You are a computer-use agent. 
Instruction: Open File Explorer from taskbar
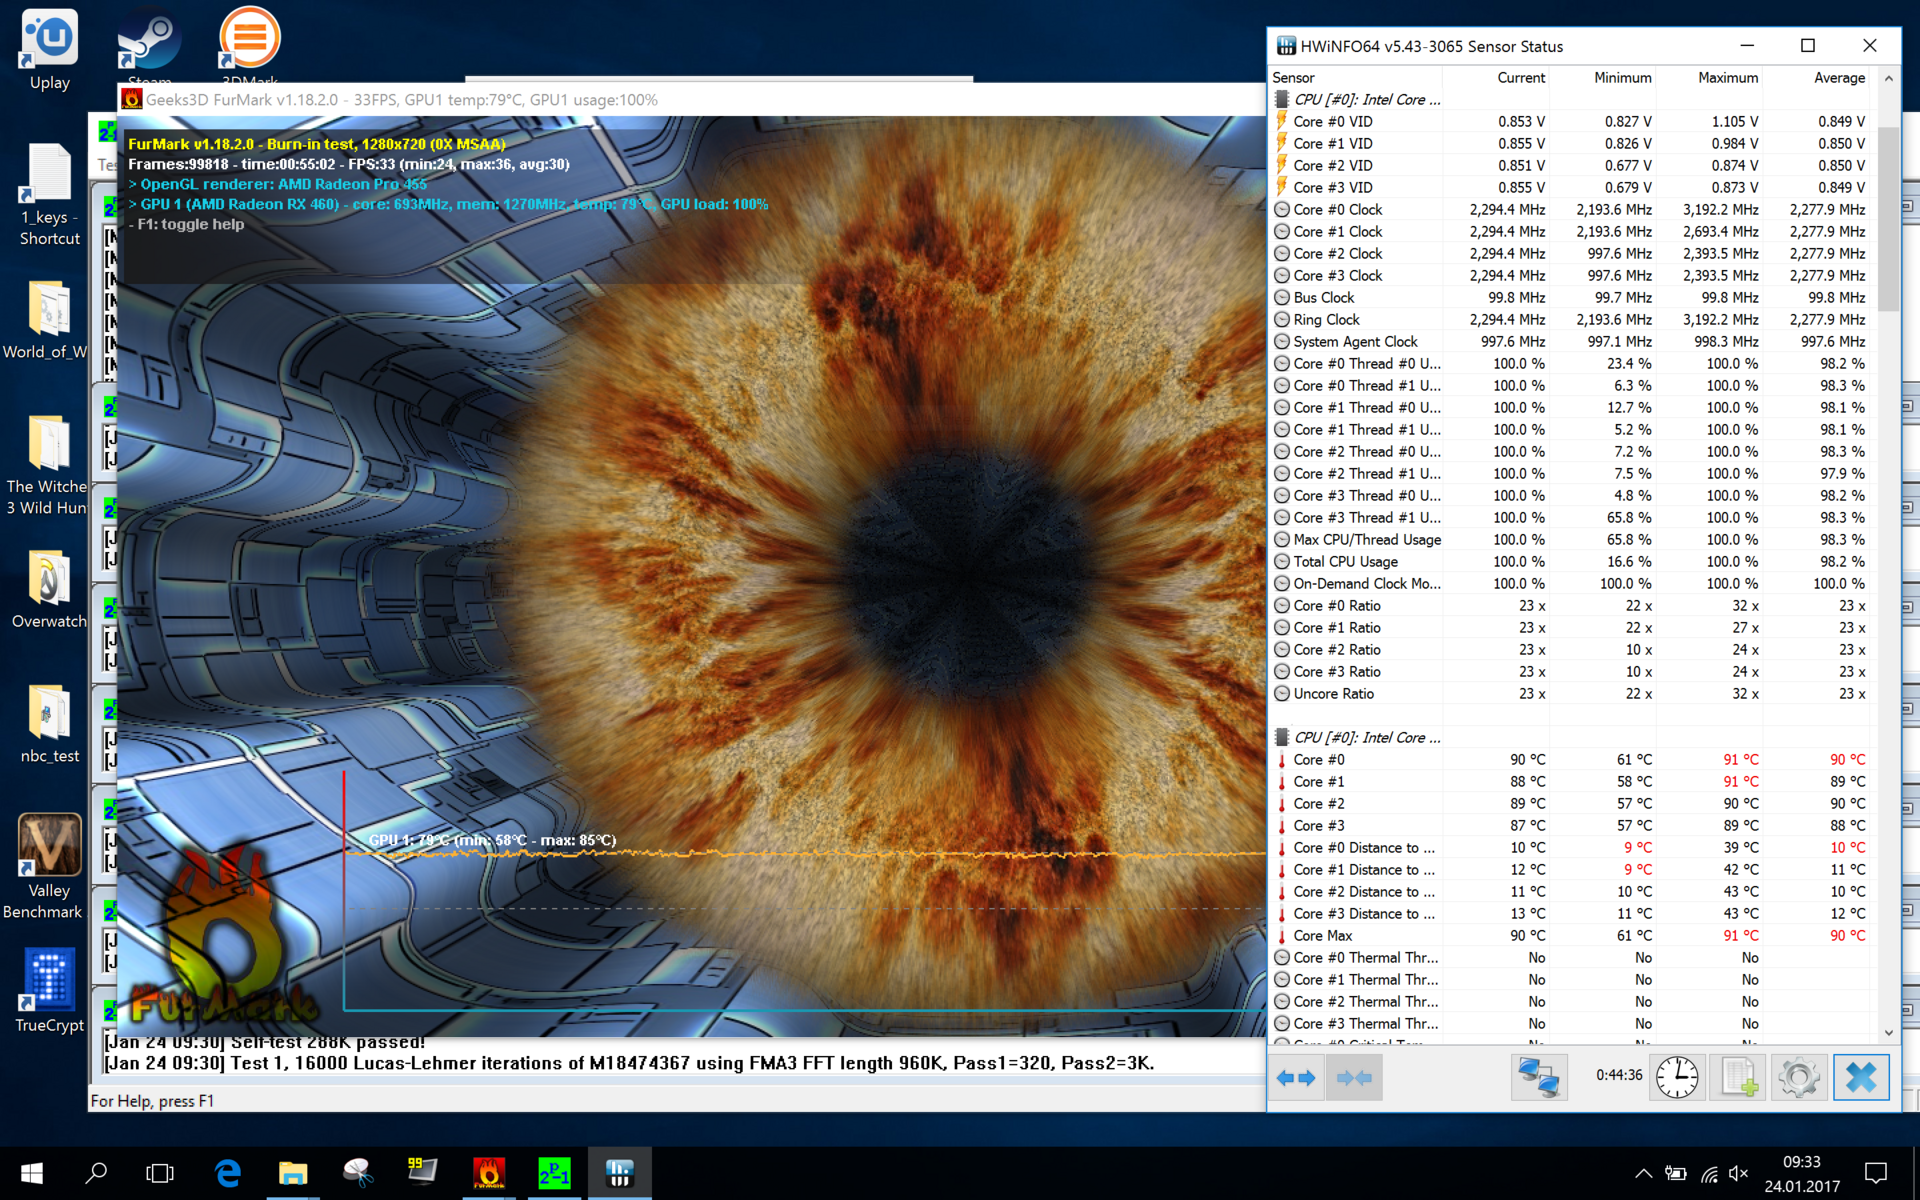click(293, 1173)
